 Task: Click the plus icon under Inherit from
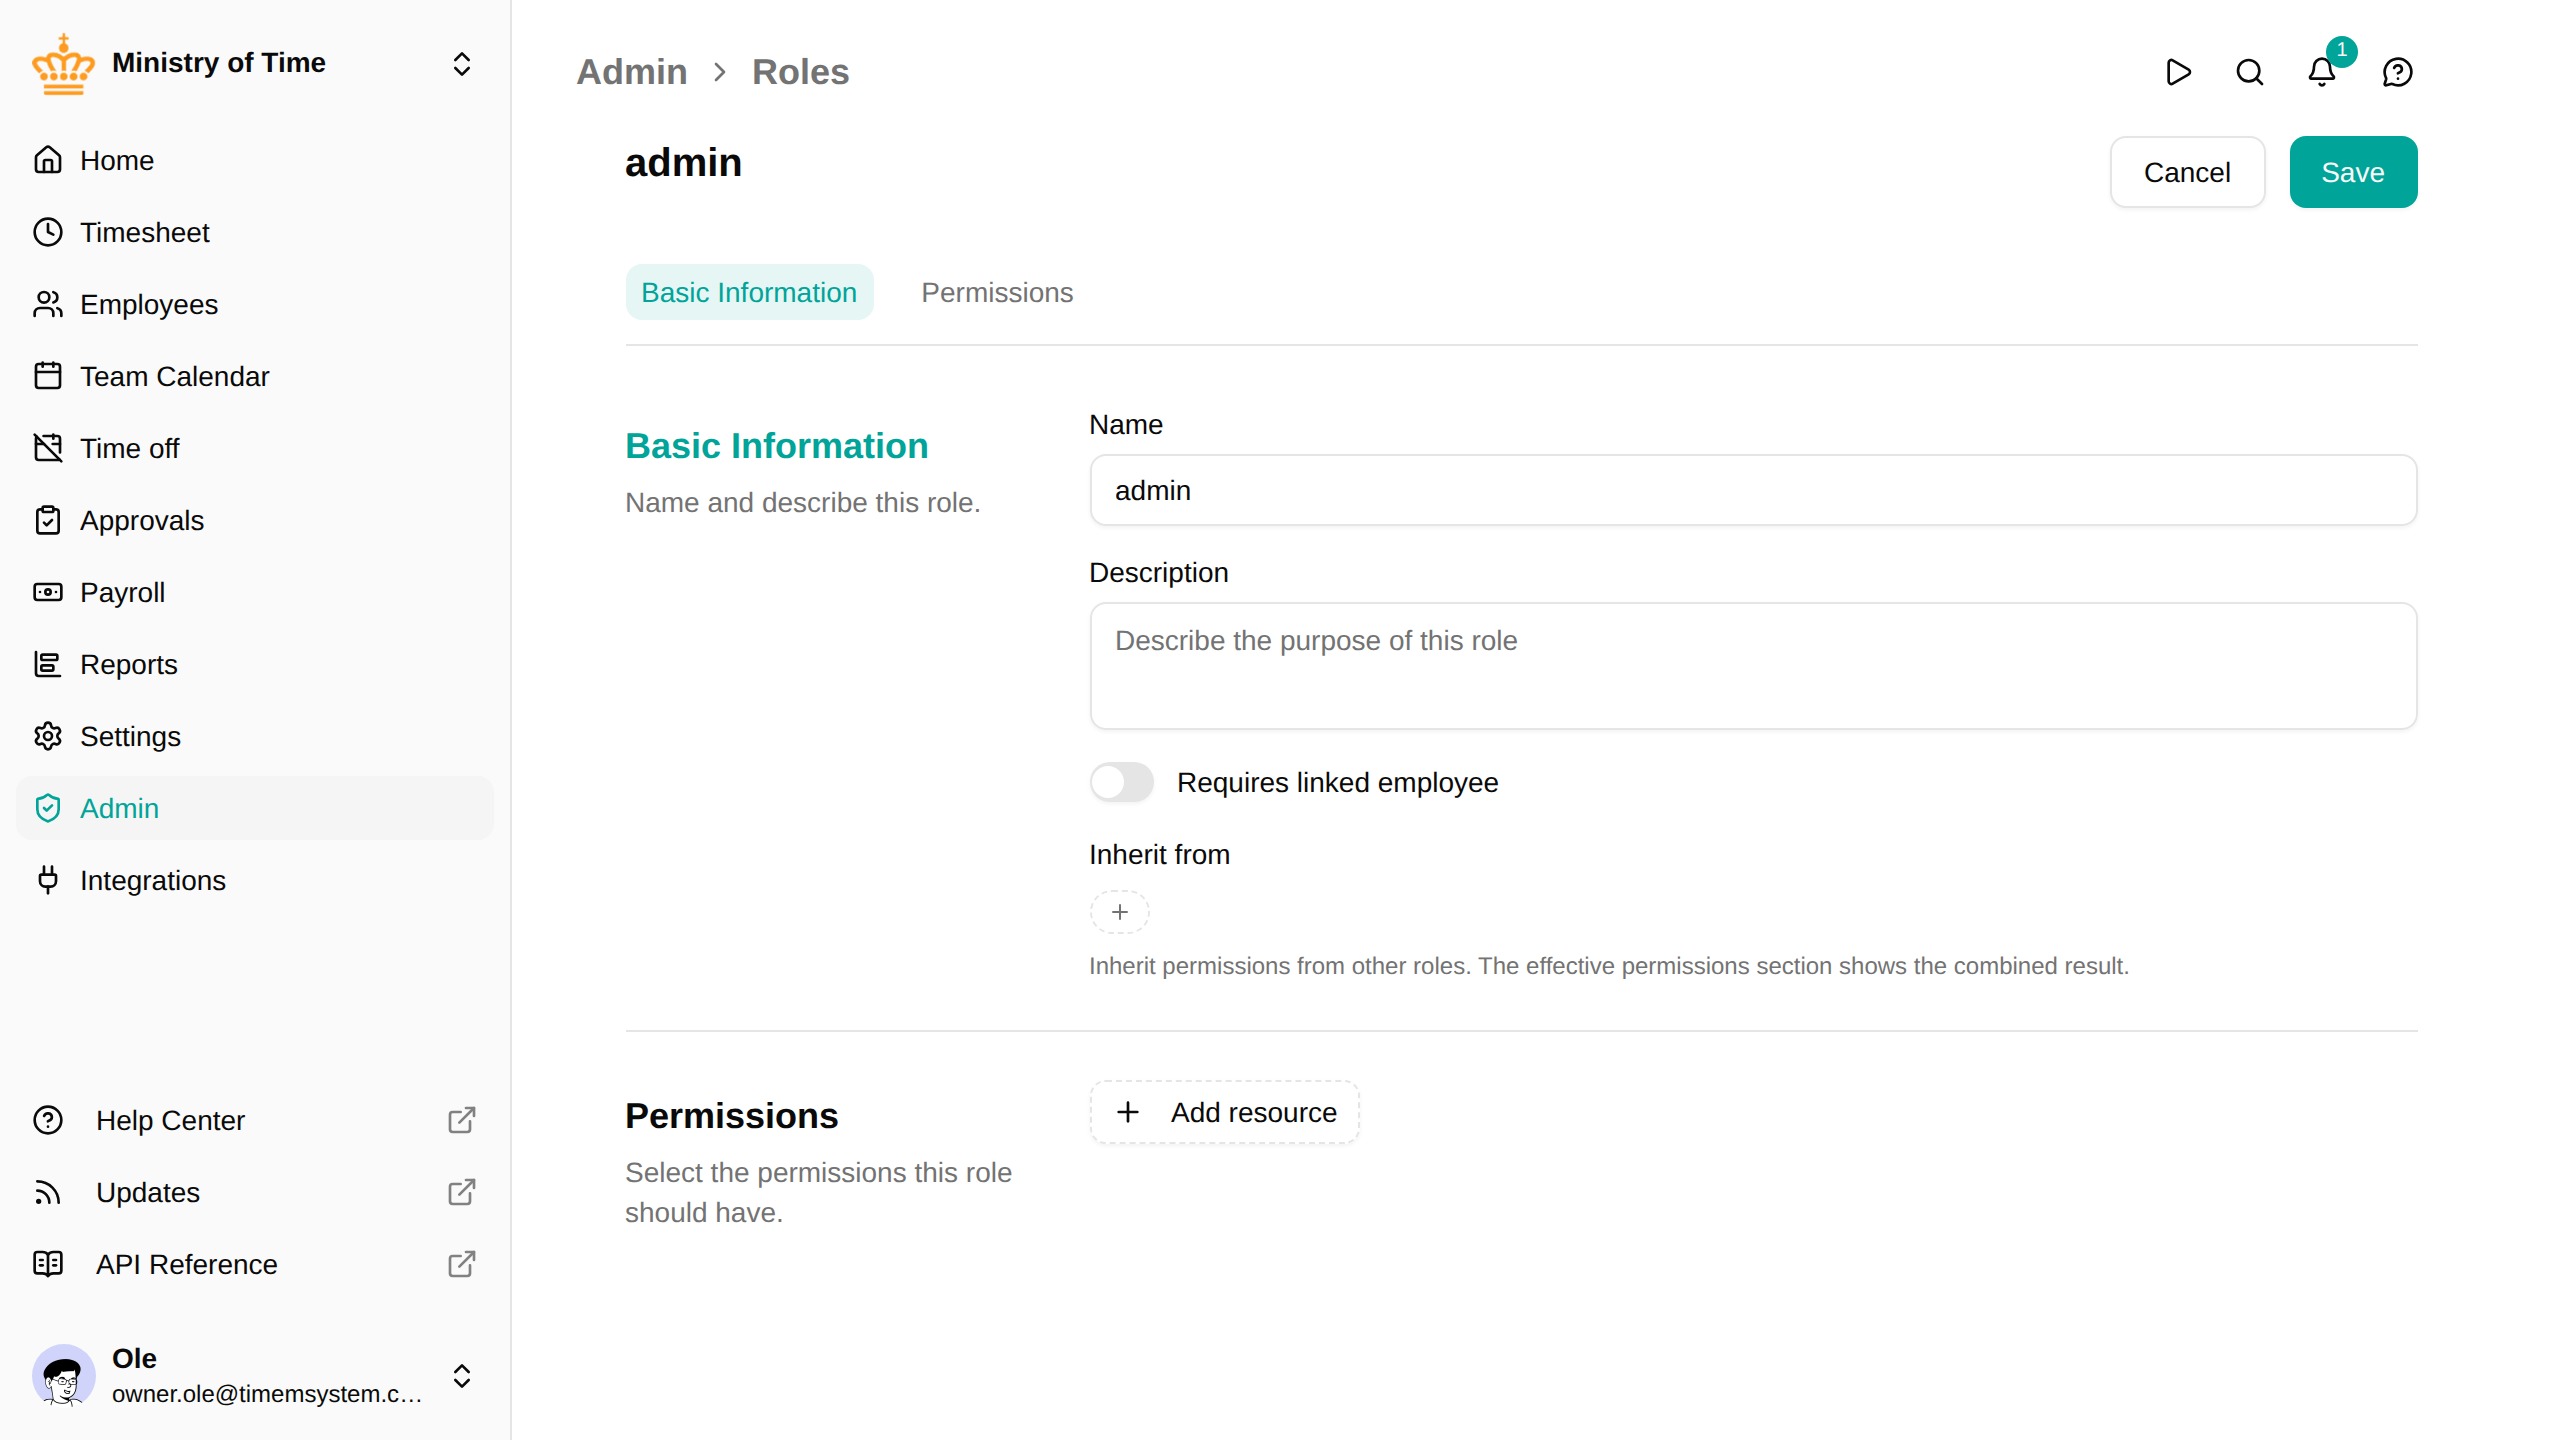coord(1120,912)
